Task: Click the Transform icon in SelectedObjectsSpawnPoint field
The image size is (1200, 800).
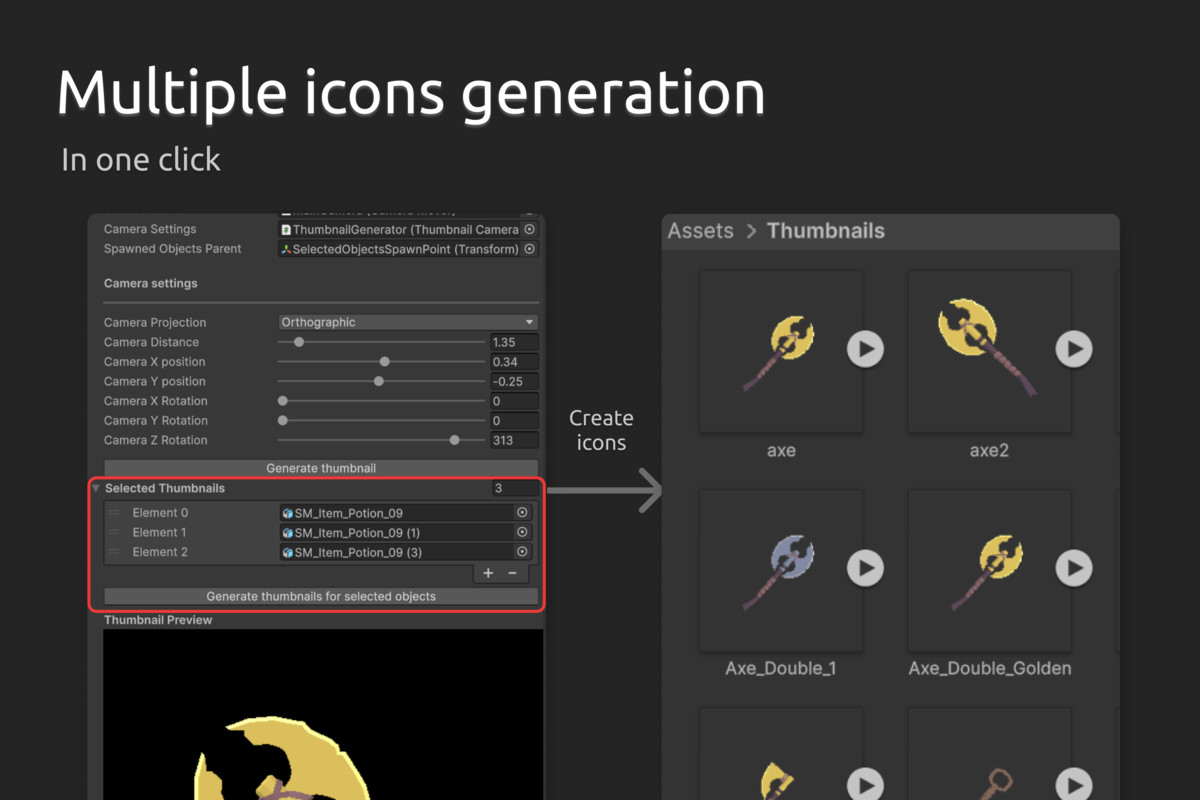Action: [x=287, y=249]
